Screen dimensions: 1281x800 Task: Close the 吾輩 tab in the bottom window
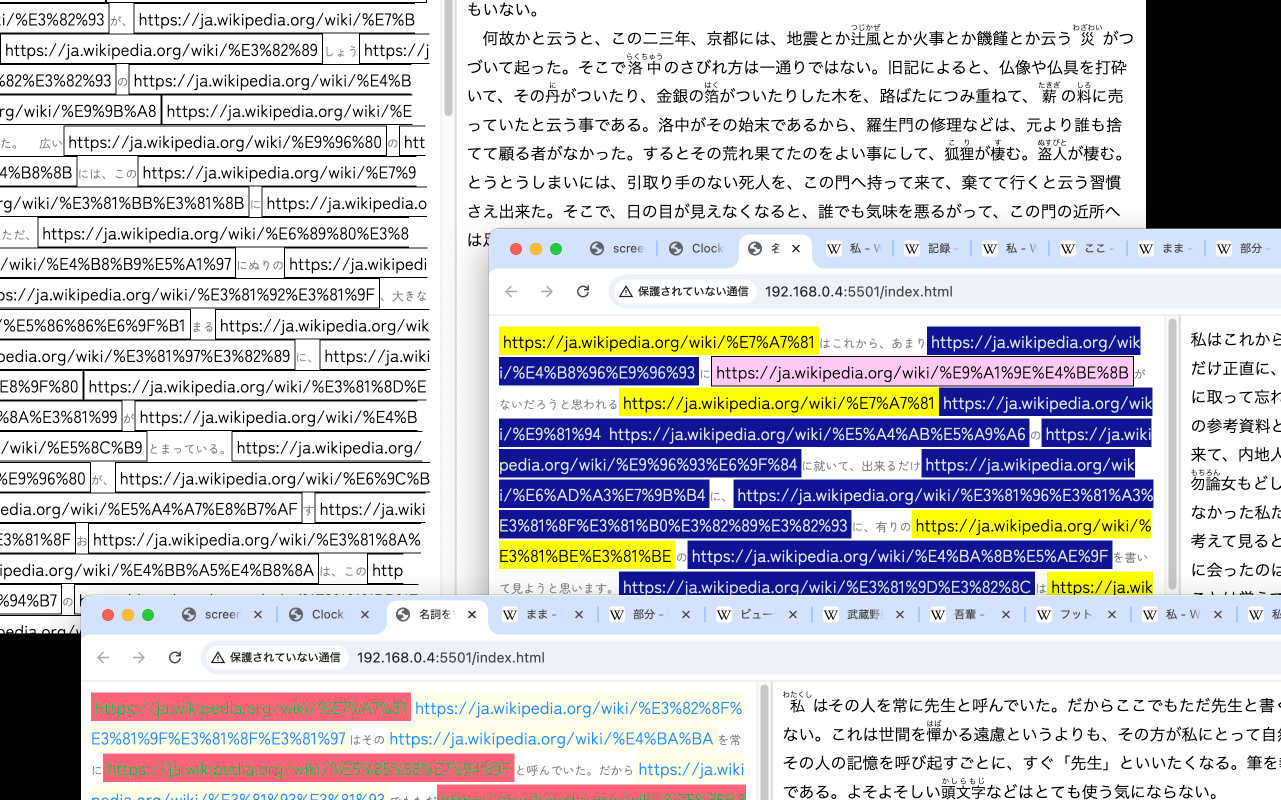(1007, 615)
